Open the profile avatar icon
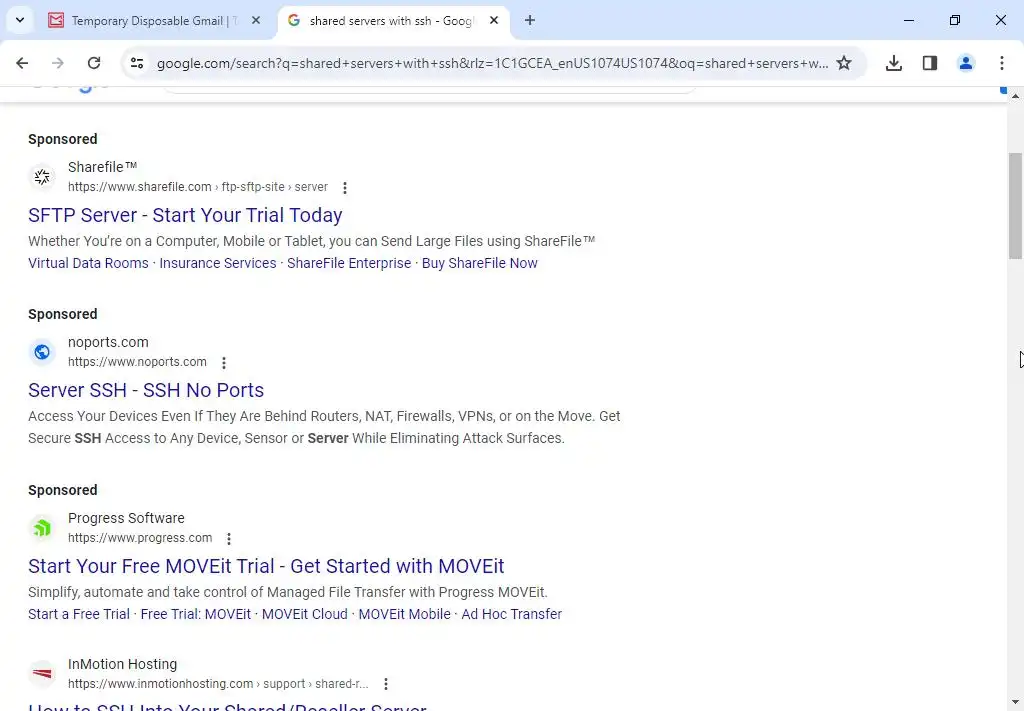 [x=965, y=63]
